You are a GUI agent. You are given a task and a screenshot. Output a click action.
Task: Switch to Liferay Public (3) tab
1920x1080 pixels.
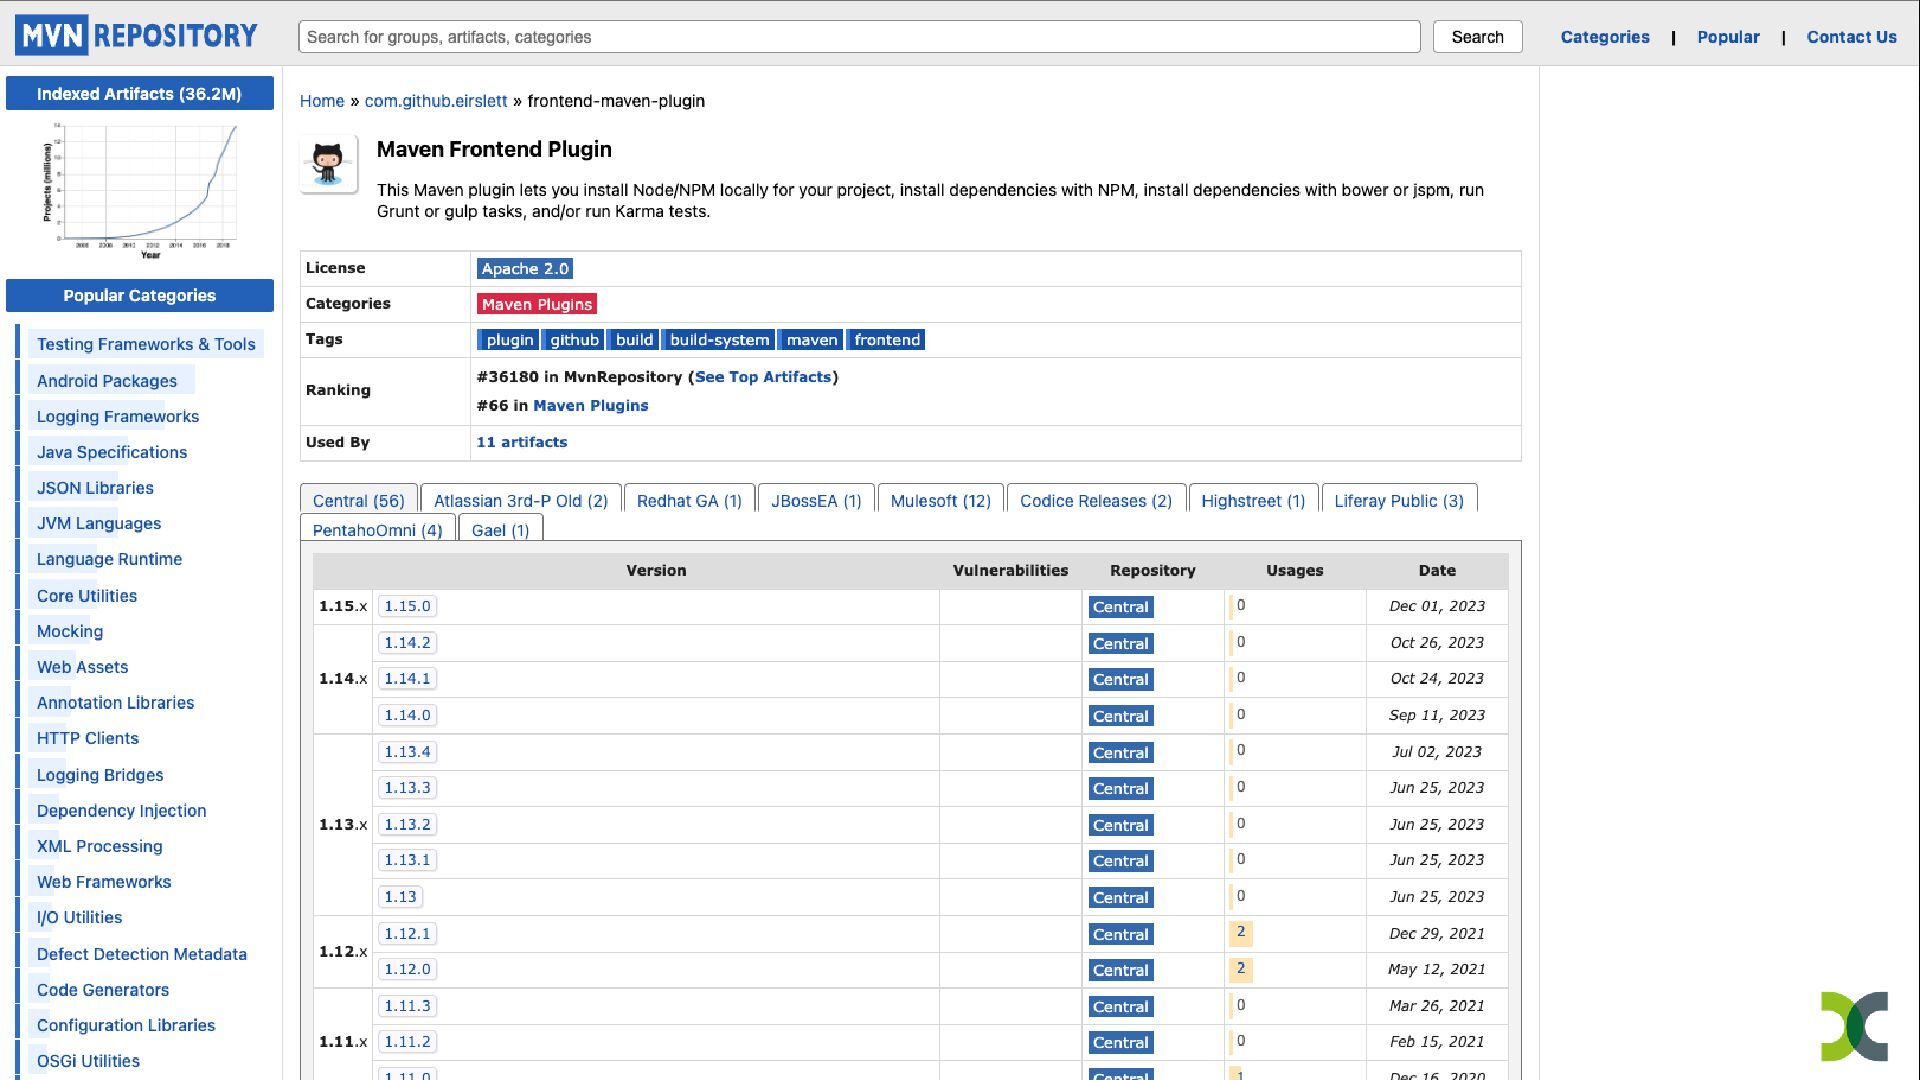click(x=1399, y=501)
